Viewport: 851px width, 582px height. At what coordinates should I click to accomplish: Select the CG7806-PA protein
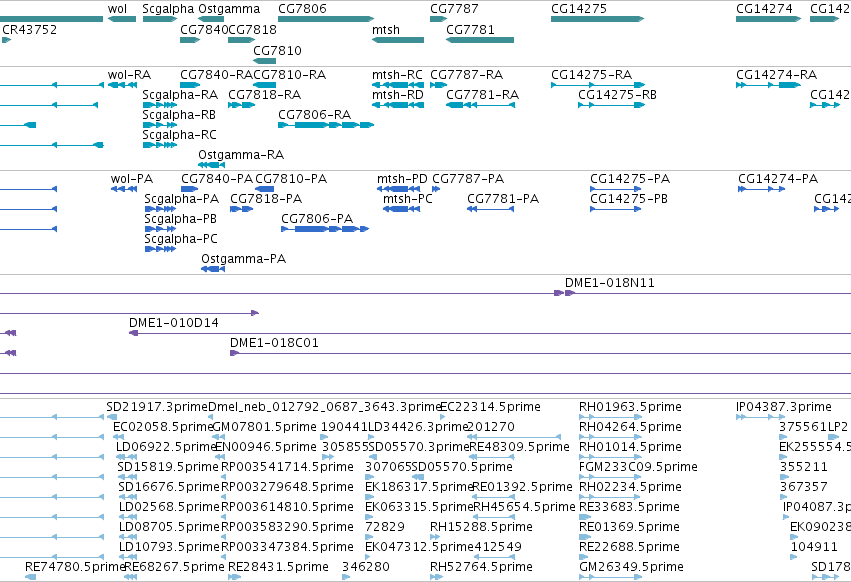tap(325, 229)
